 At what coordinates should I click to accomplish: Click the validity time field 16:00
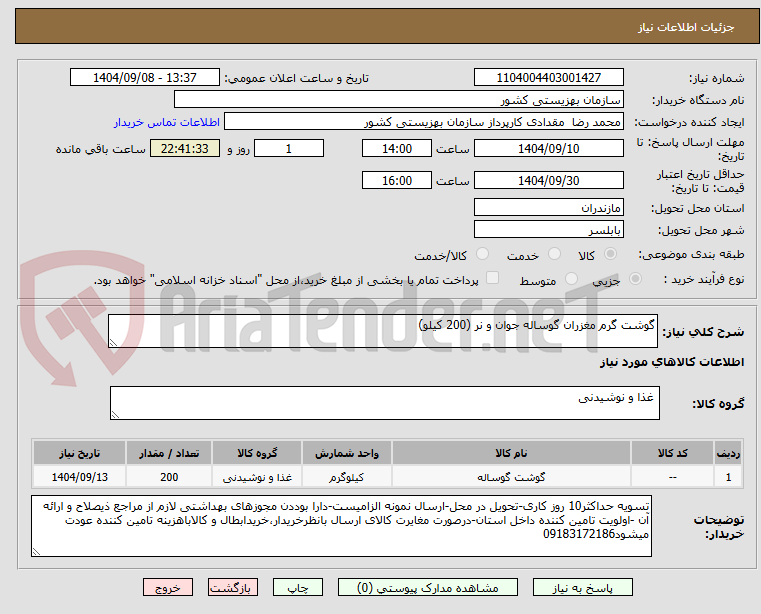[x=397, y=180]
